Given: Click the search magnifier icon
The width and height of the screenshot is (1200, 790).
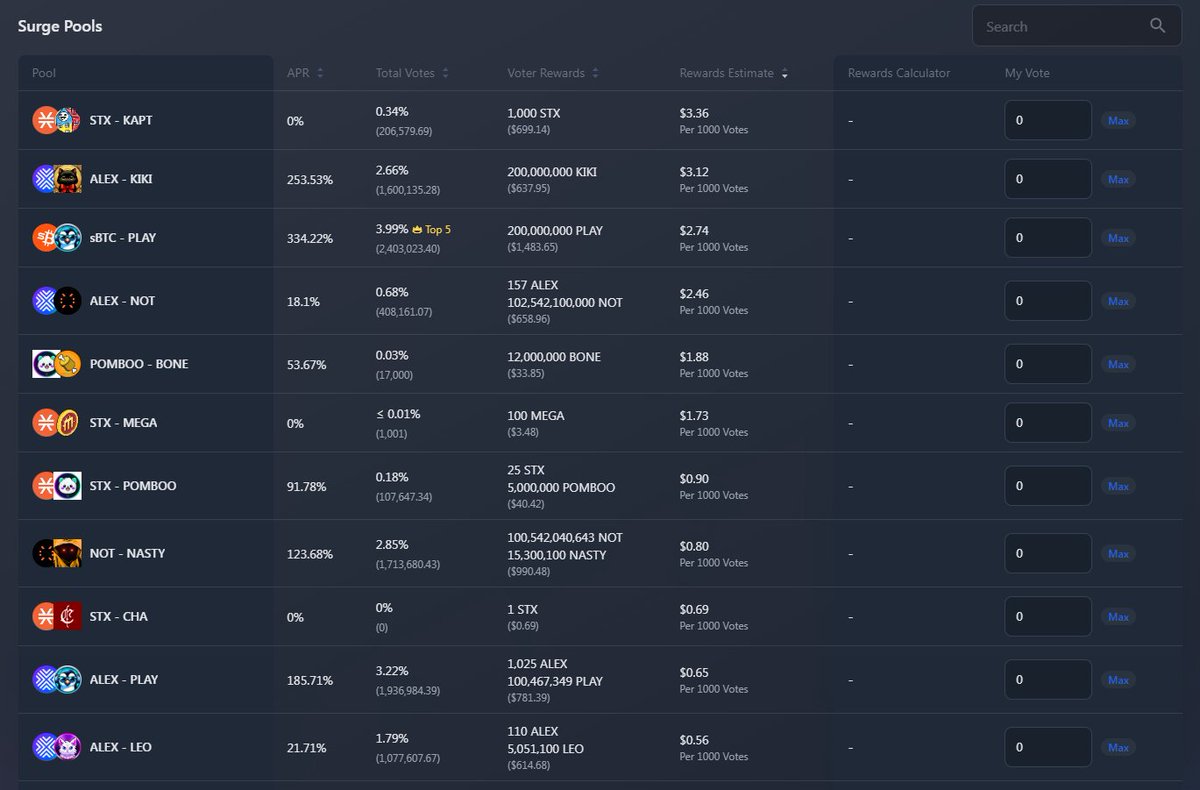Looking at the screenshot, I should coord(1157,26).
